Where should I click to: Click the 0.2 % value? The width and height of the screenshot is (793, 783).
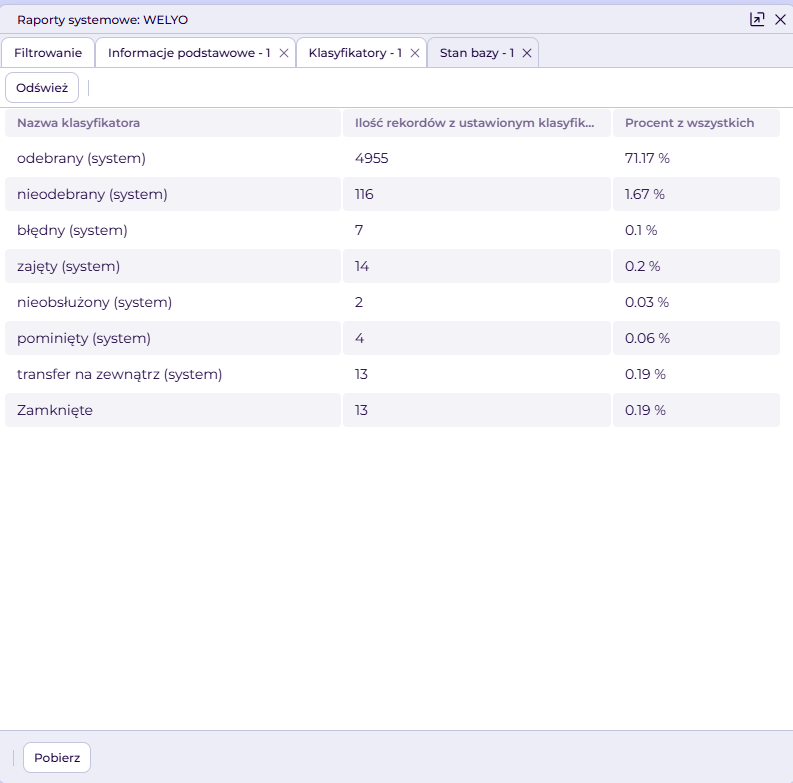643,266
